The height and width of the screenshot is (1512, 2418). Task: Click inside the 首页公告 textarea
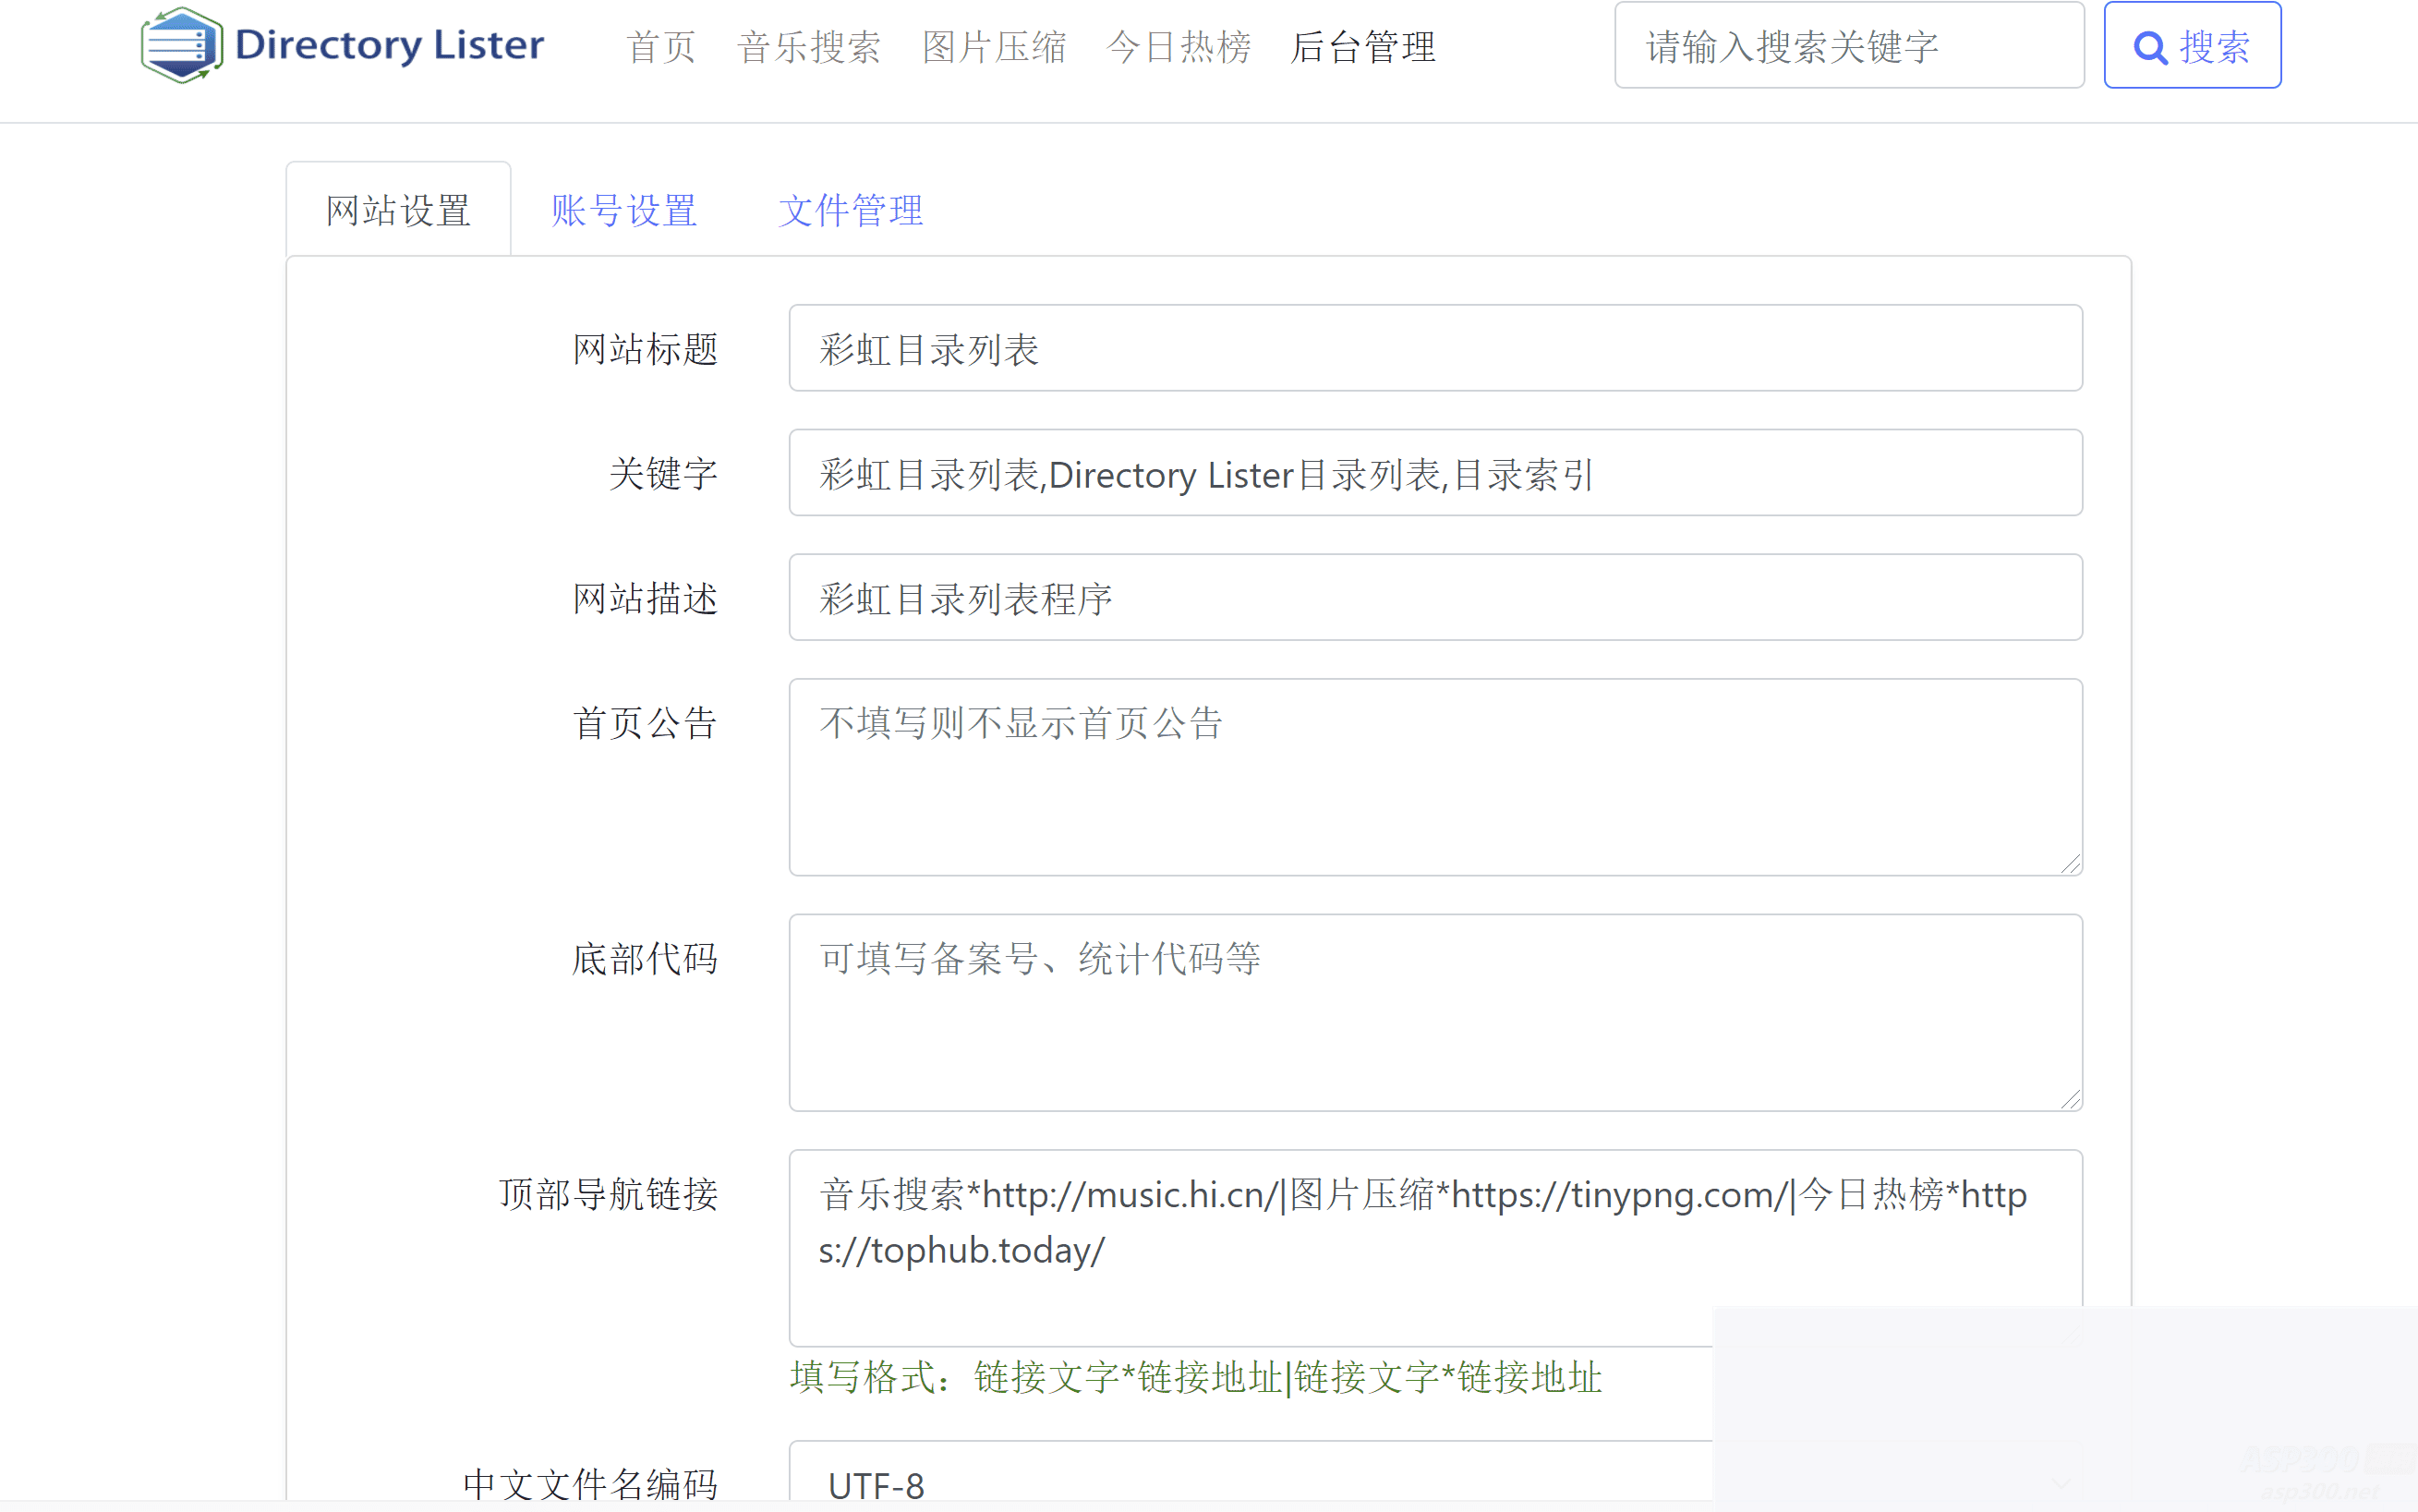pos(1435,777)
